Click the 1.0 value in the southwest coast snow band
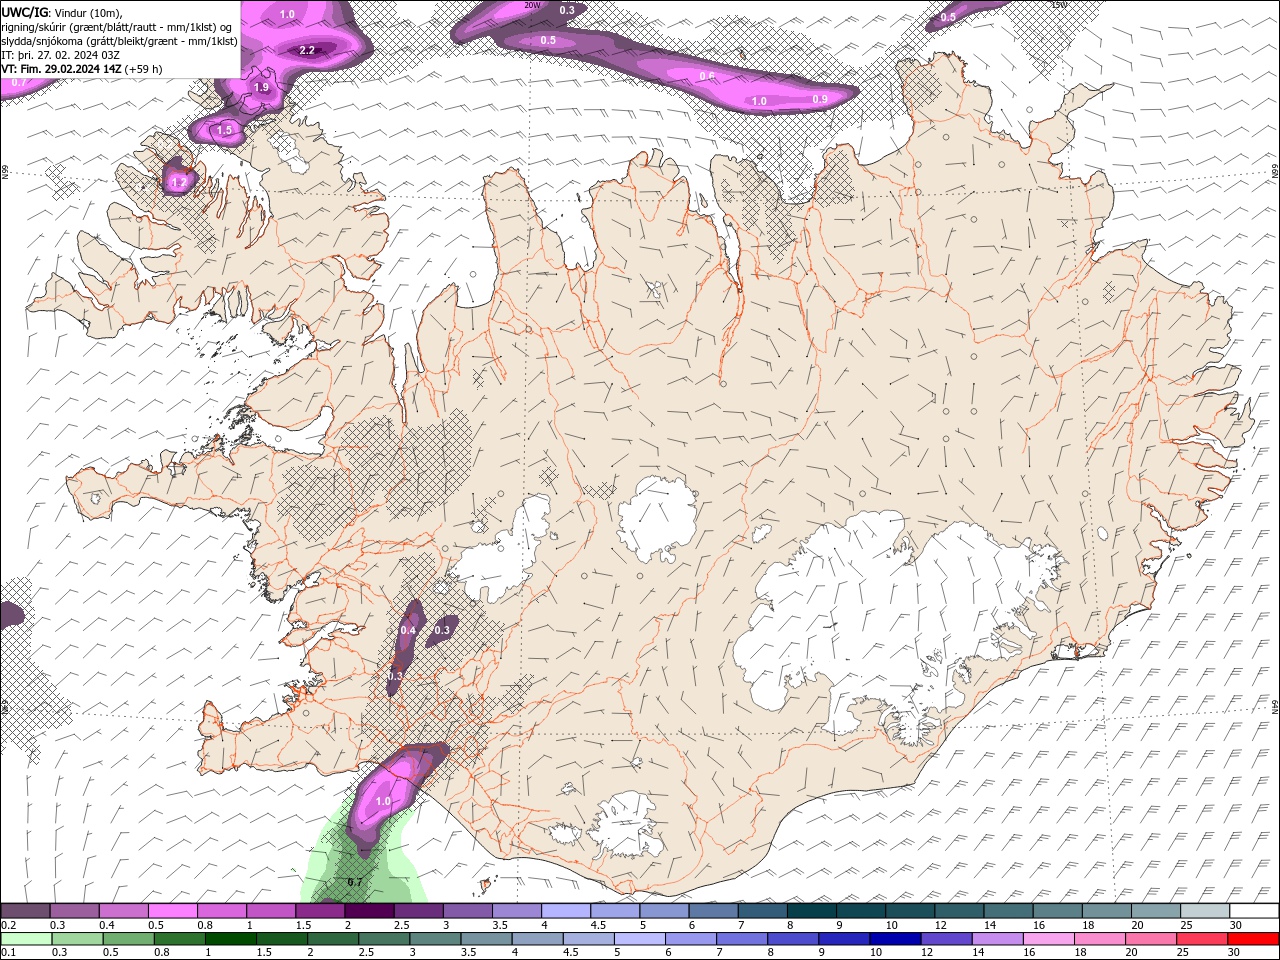 [x=383, y=802]
